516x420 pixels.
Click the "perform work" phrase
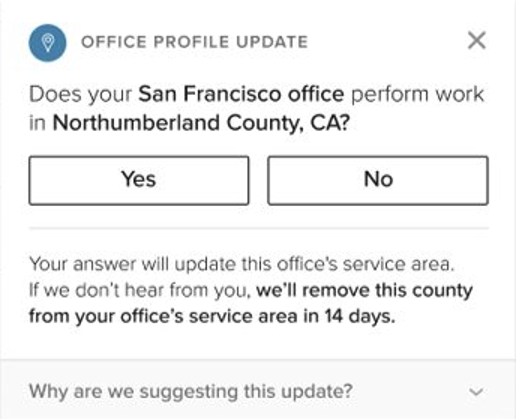point(417,94)
